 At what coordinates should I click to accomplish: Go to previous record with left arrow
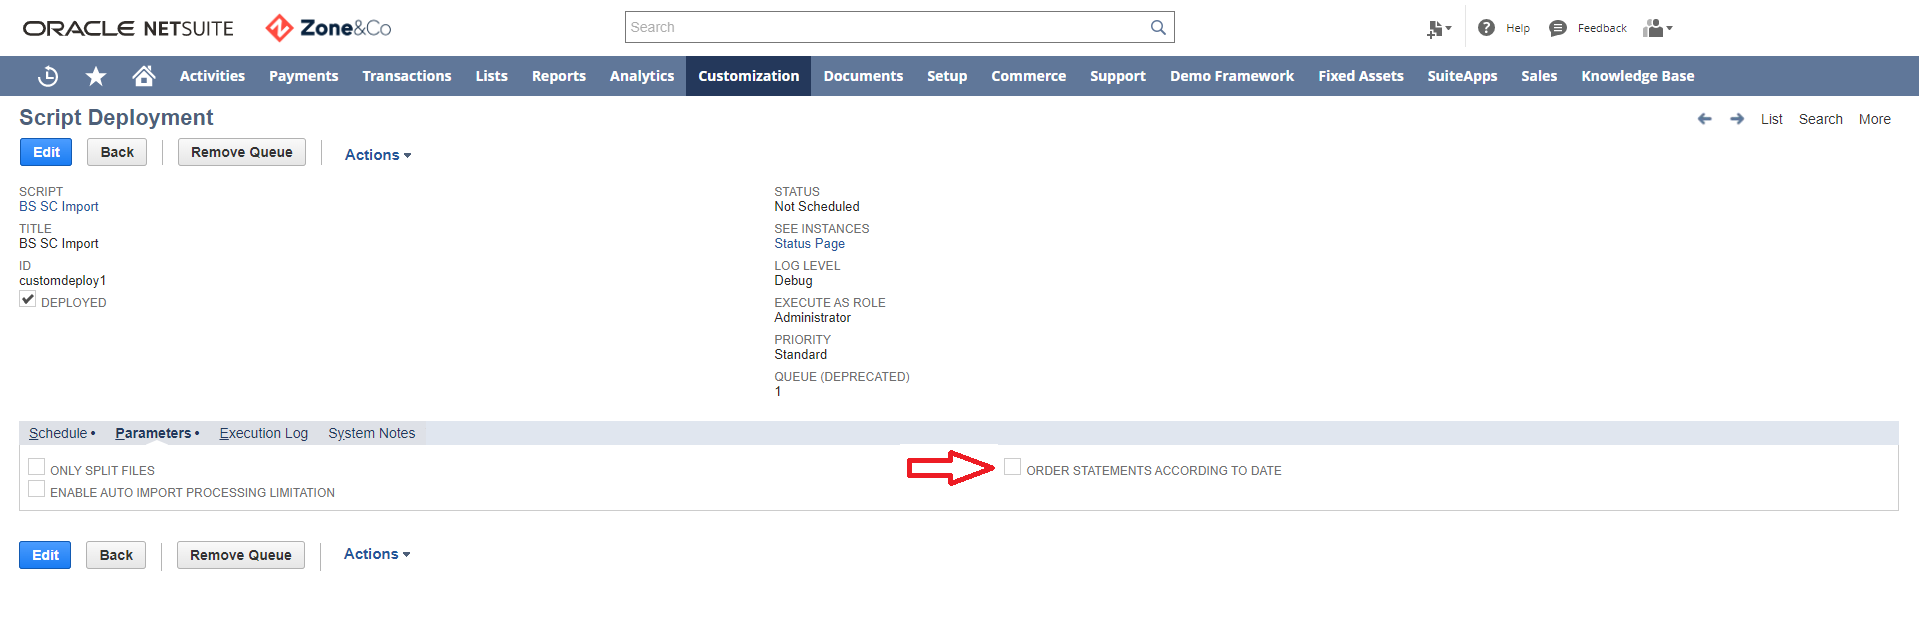[1705, 119]
